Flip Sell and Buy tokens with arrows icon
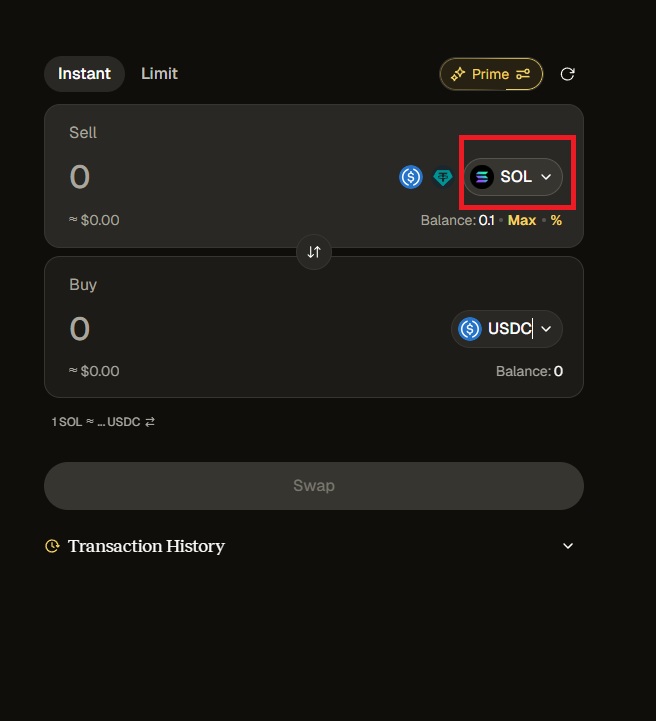Viewport: 656px width, 721px height. point(314,252)
